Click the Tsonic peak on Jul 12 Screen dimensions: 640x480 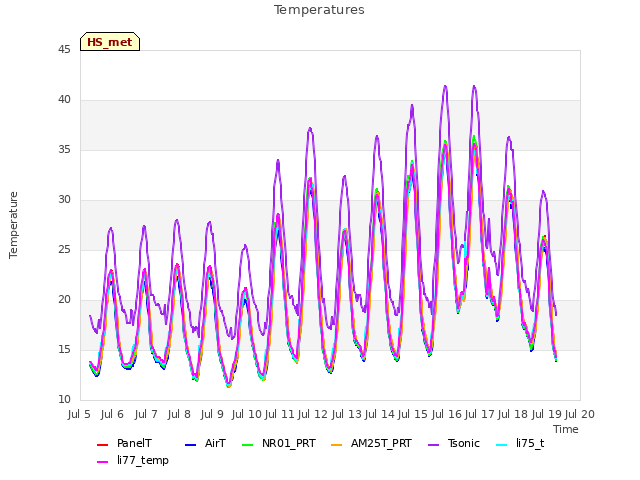[310, 128]
